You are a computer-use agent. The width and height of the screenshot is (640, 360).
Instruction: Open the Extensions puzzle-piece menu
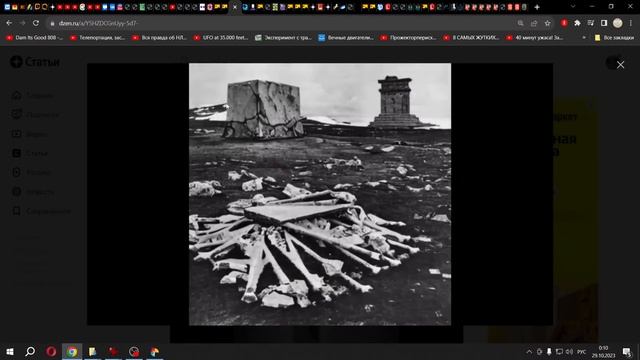point(577,23)
